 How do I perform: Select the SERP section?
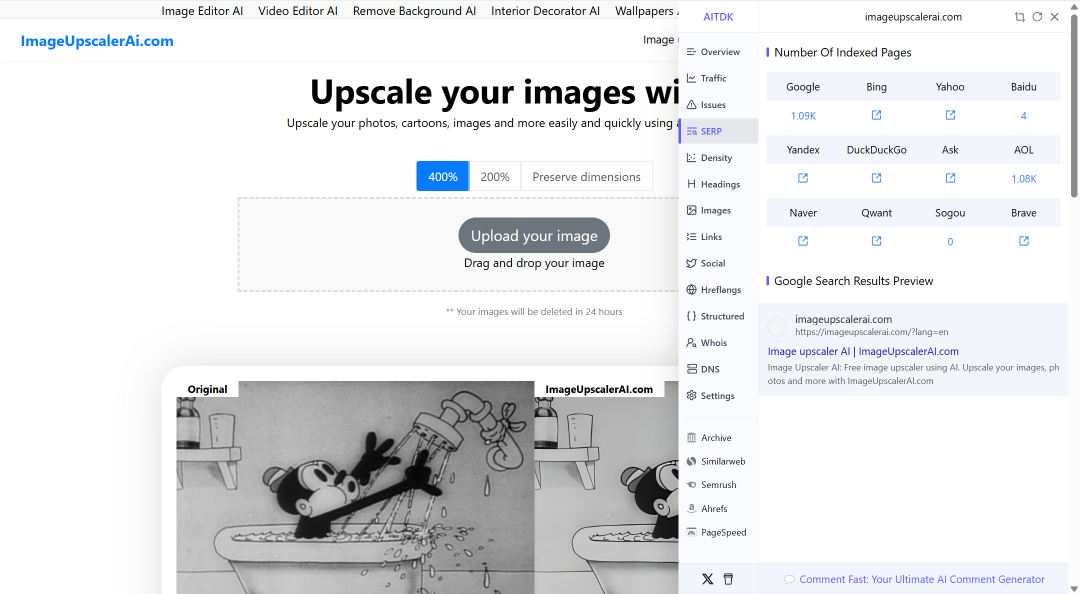tap(718, 131)
